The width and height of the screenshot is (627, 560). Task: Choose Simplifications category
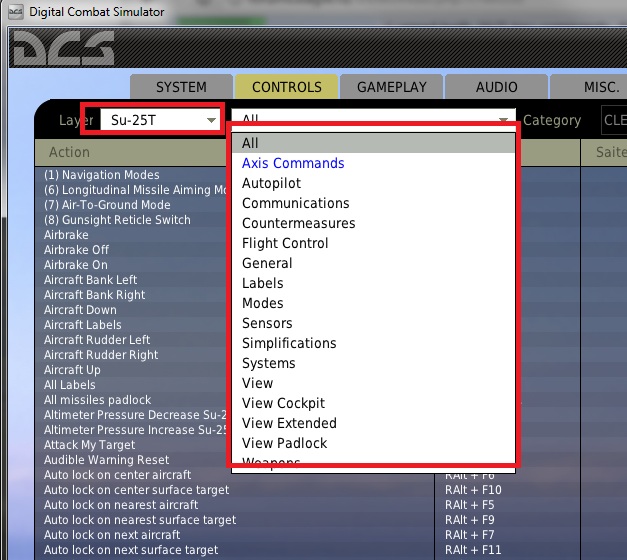[373, 343]
